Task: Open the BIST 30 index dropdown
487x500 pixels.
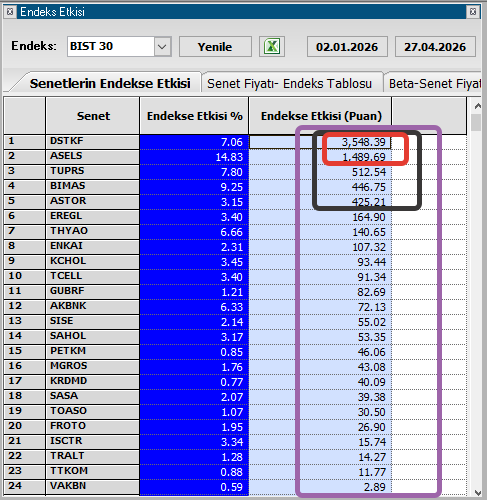Action: [x=162, y=46]
